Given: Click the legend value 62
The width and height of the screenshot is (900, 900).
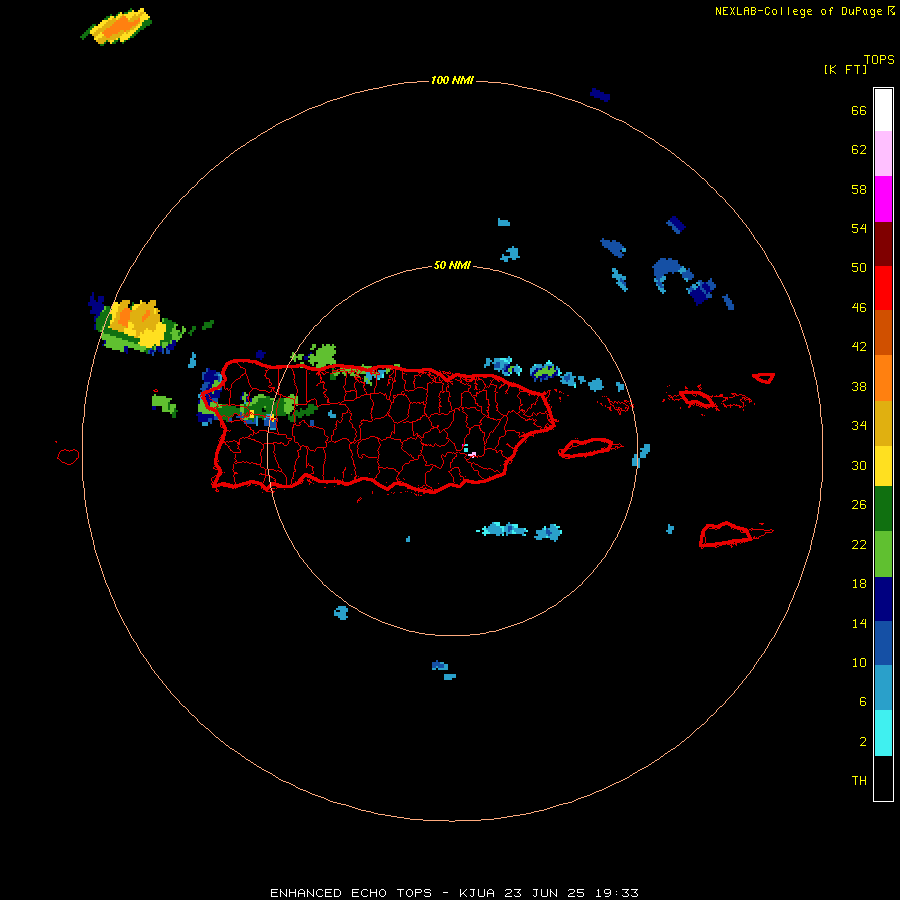Looking at the screenshot, I should click(859, 150).
